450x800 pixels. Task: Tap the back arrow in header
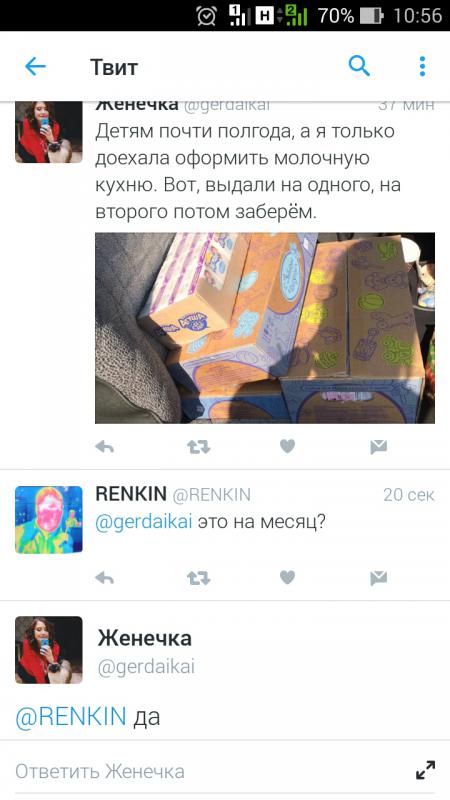(x=35, y=66)
